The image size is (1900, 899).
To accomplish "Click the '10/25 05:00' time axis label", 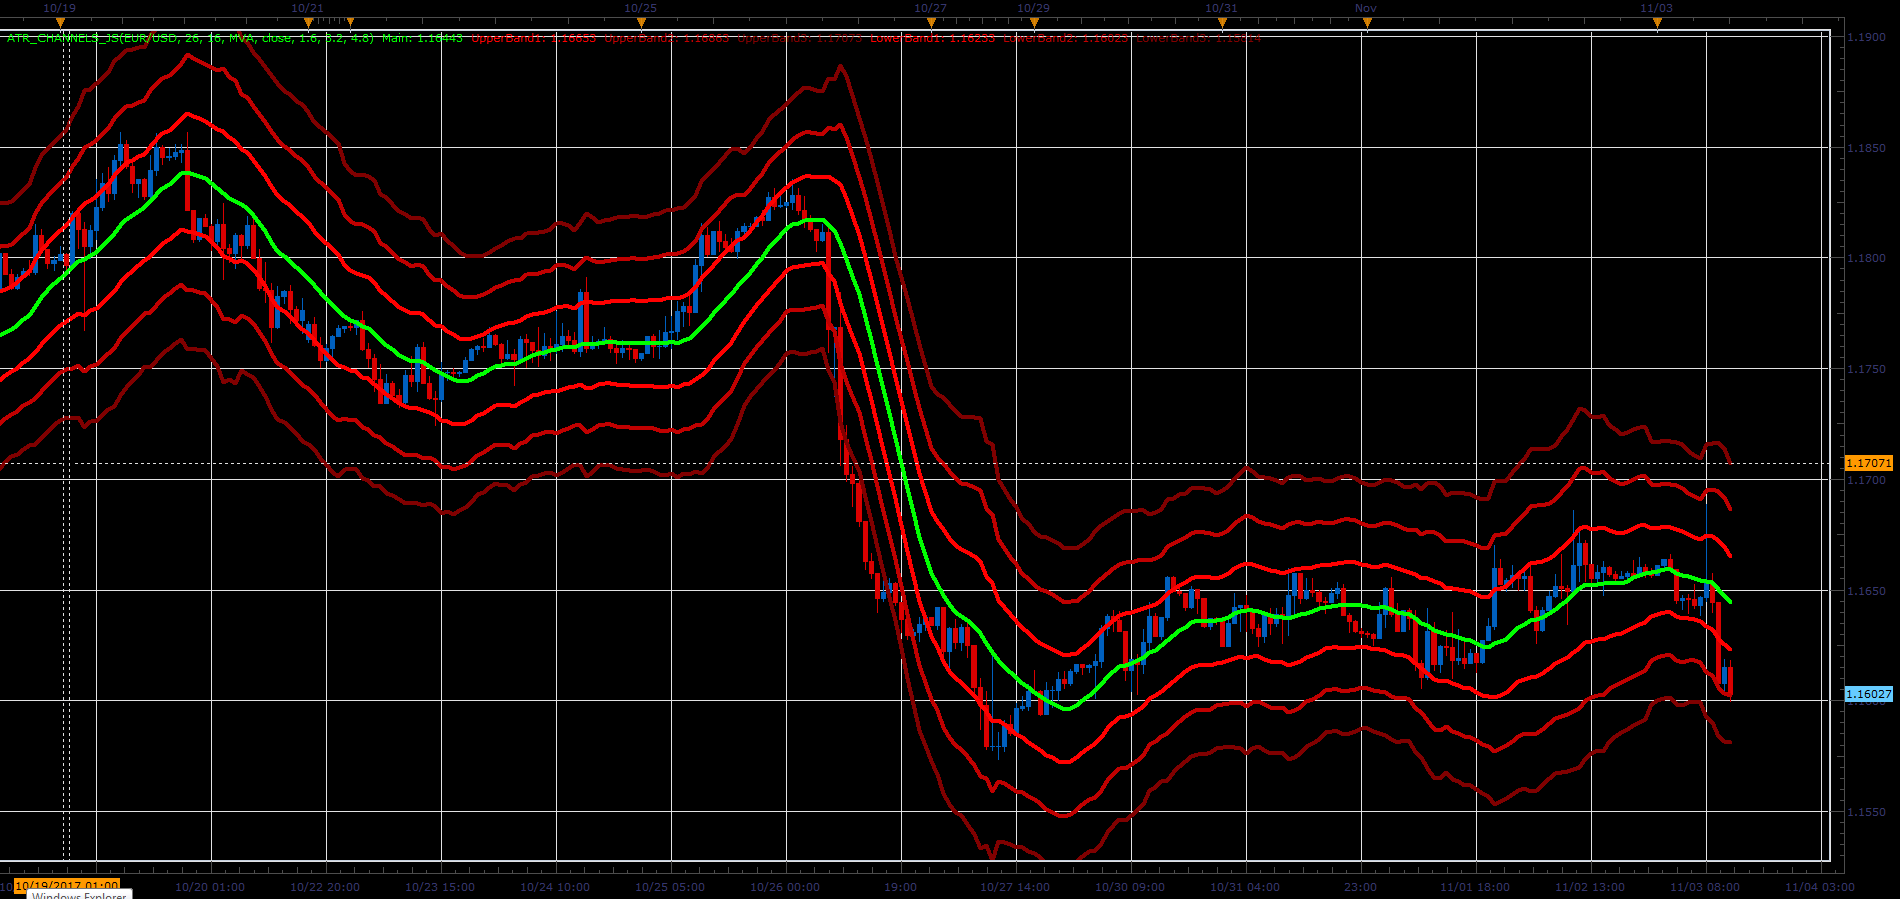I will click(x=670, y=887).
